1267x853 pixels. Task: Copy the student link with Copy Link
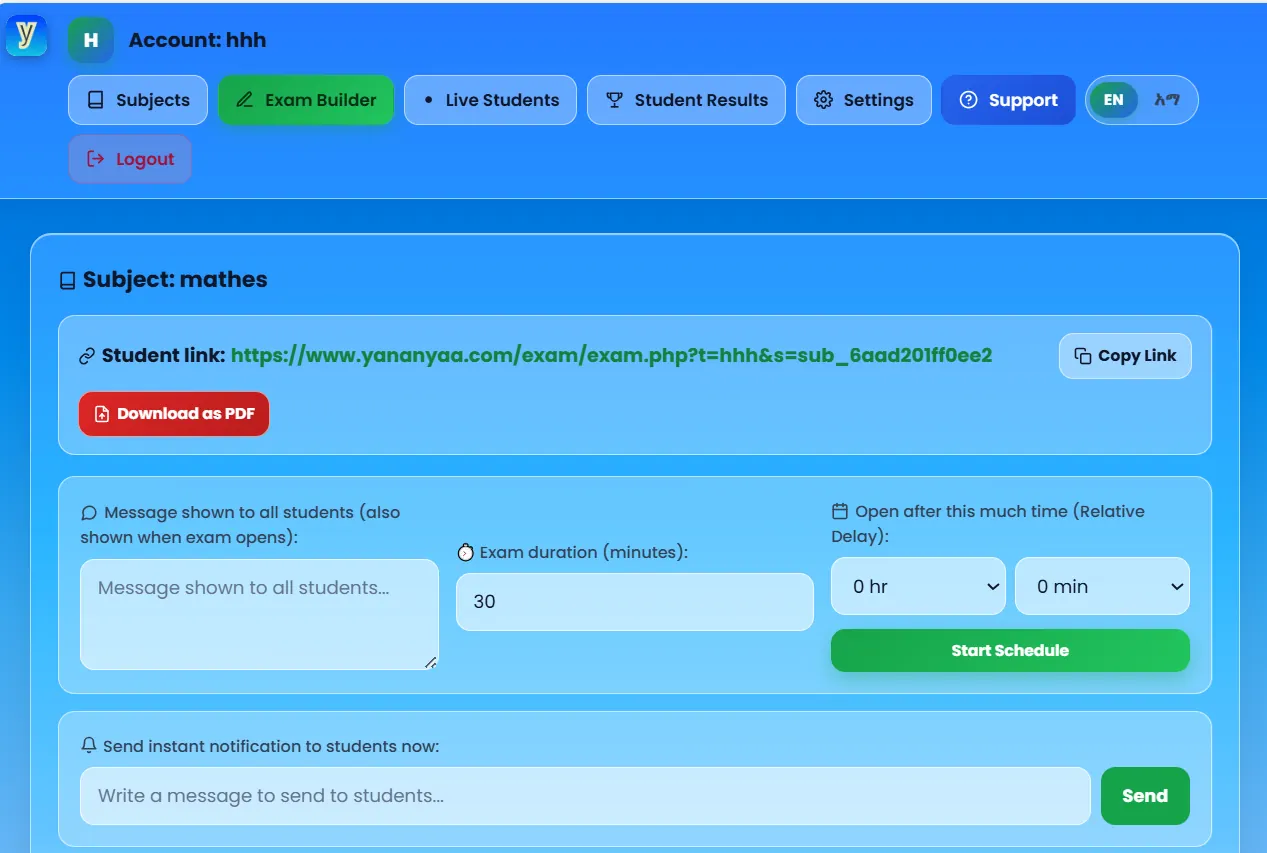coord(1125,356)
